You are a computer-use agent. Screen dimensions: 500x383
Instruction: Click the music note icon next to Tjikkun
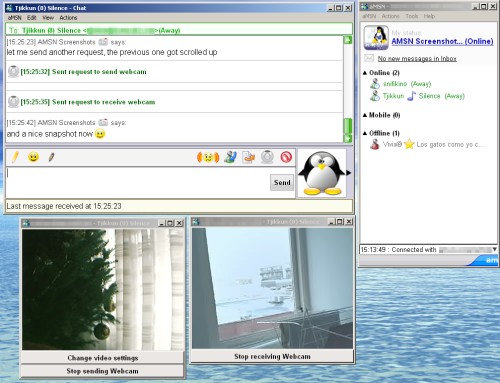pyautogui.click(x=412, y=96)
